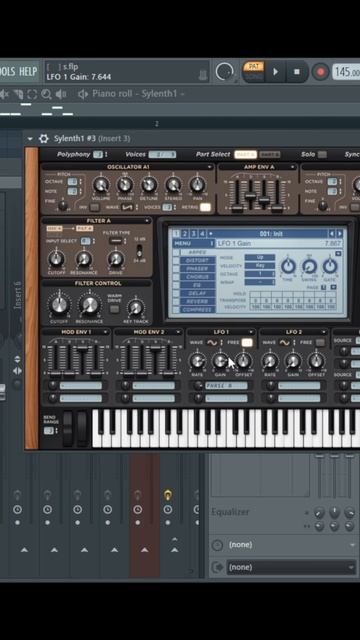Screen dimensions: 360x640
Task: Open Sylenth1 window dropdown arrow
Action: [30, 139]
